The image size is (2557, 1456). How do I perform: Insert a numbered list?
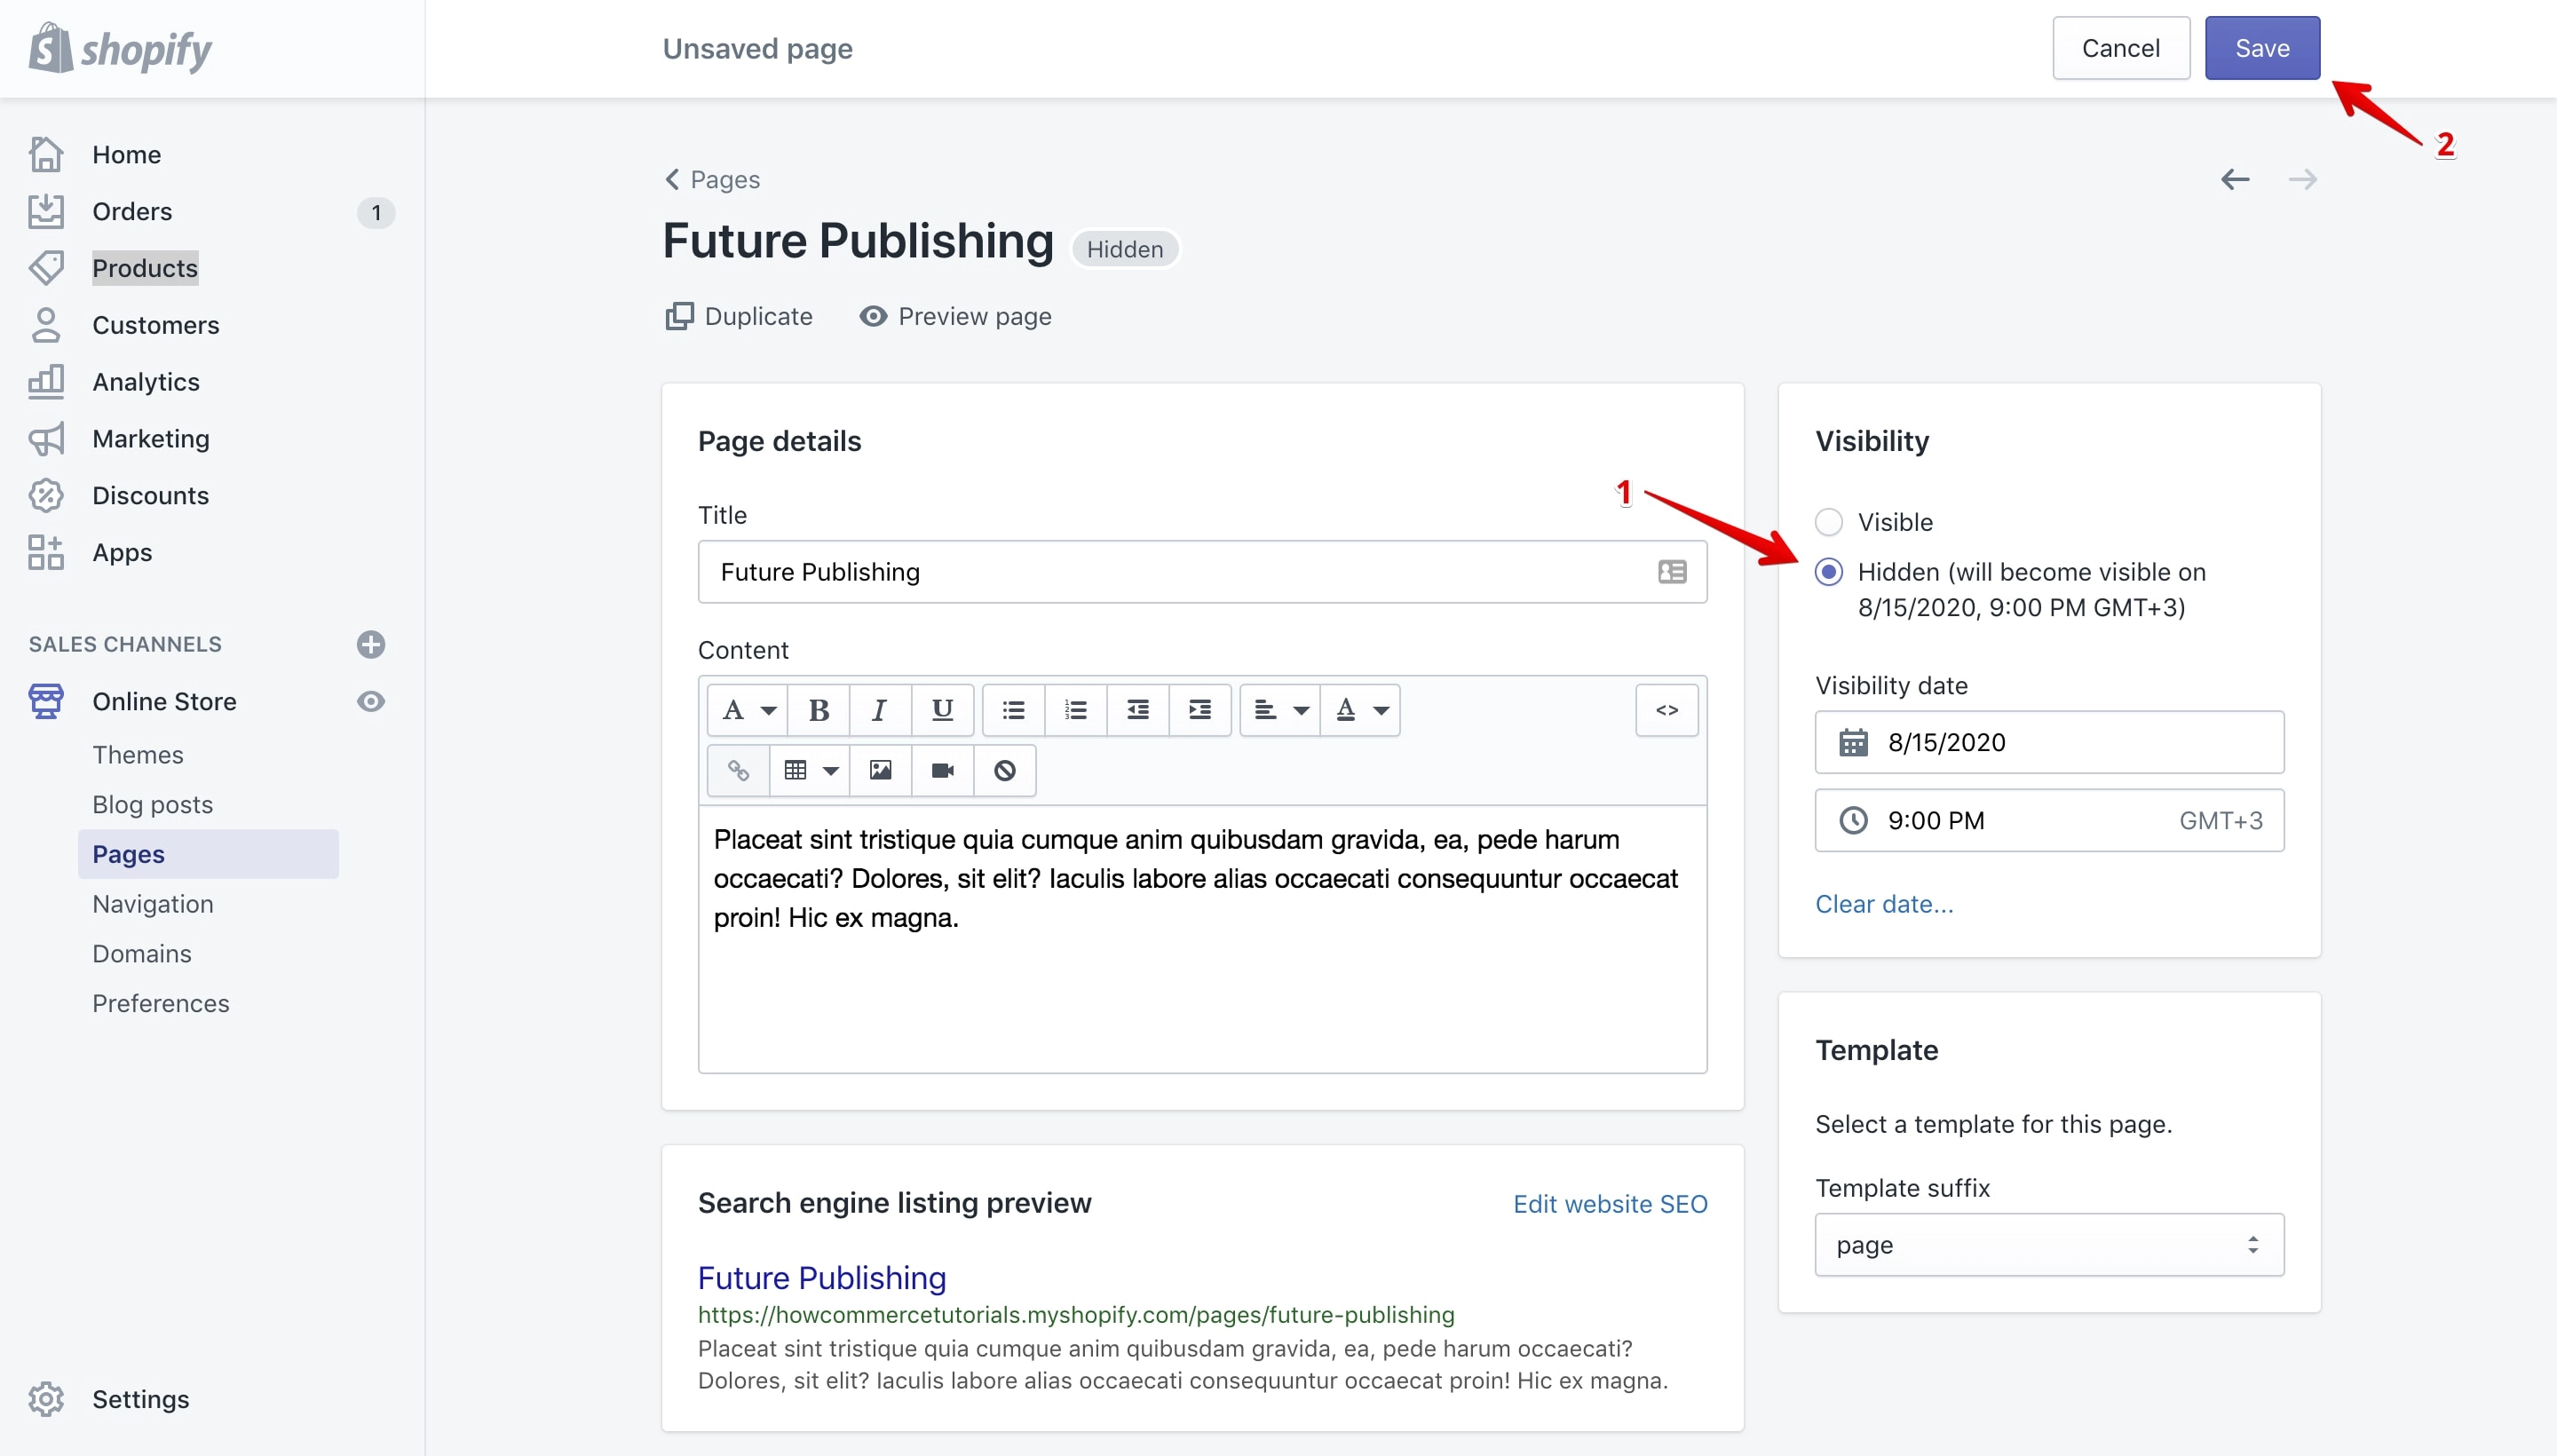point(1076,710)
